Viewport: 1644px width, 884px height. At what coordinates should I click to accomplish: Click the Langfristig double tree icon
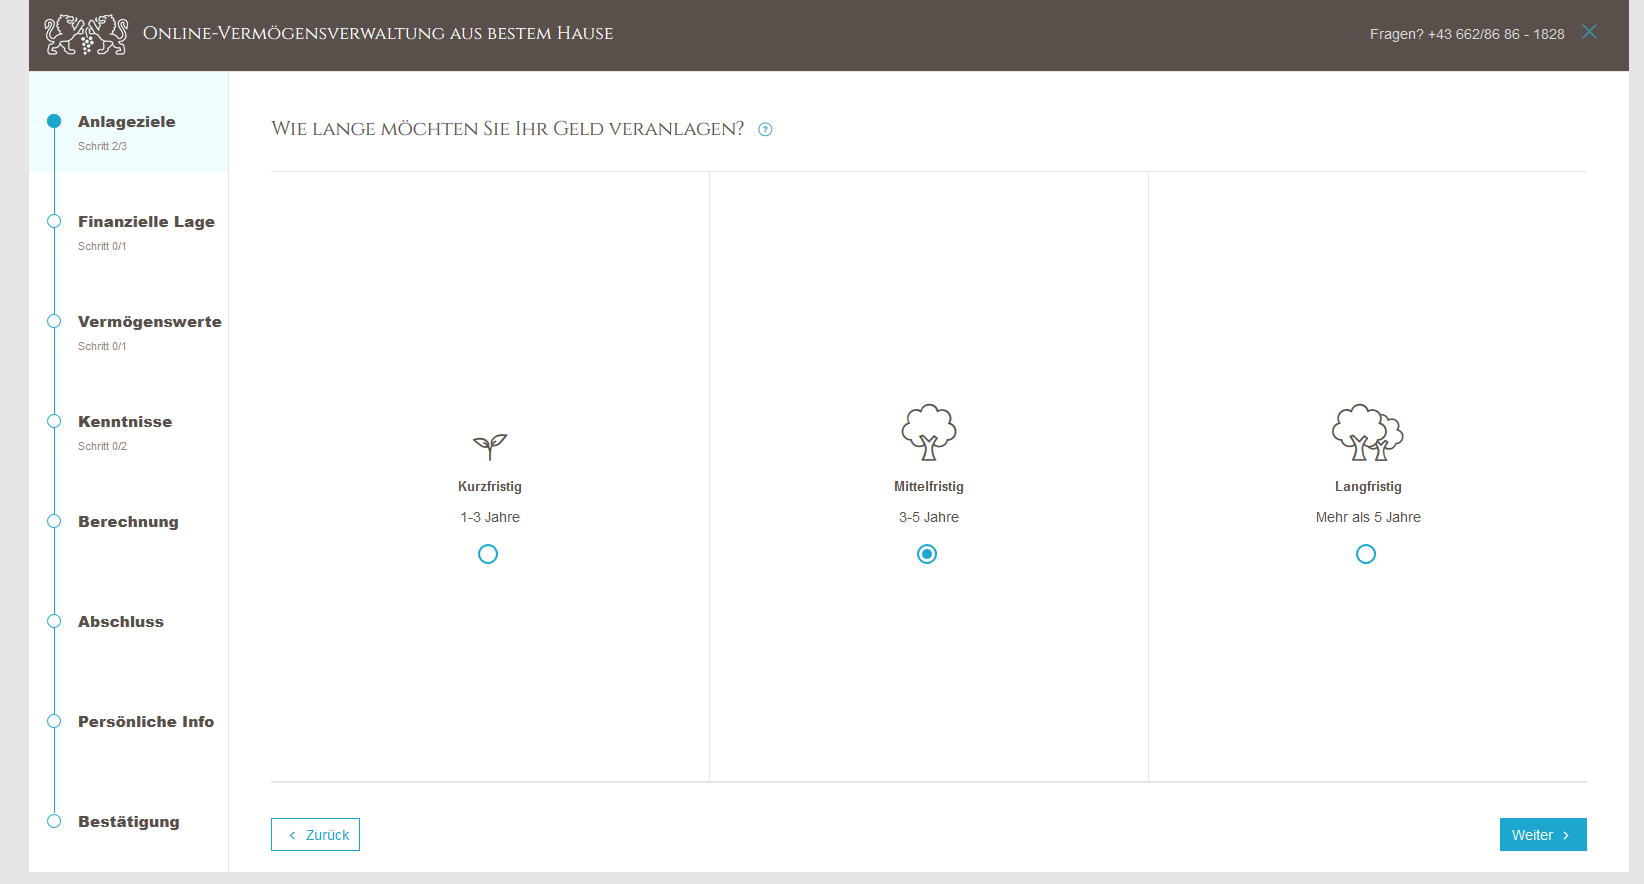click(x=1367, y=432)
